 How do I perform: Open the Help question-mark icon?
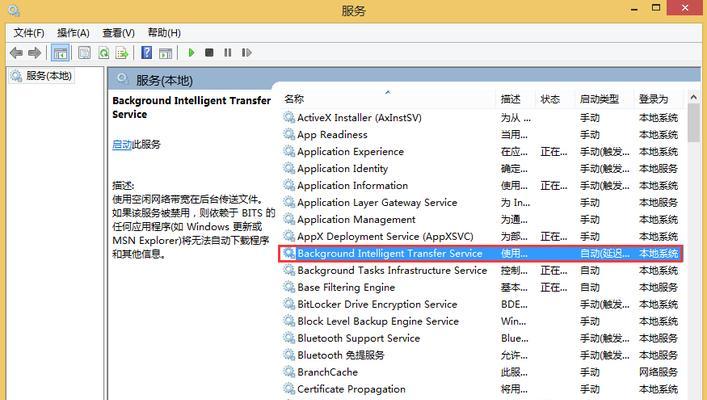(147, 53)
